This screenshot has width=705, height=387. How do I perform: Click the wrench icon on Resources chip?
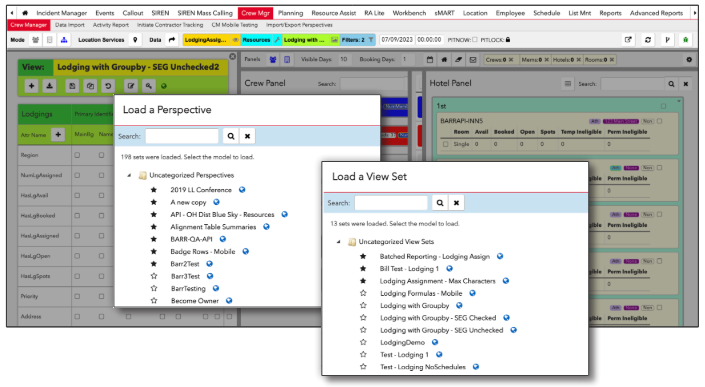click(277, 40)
